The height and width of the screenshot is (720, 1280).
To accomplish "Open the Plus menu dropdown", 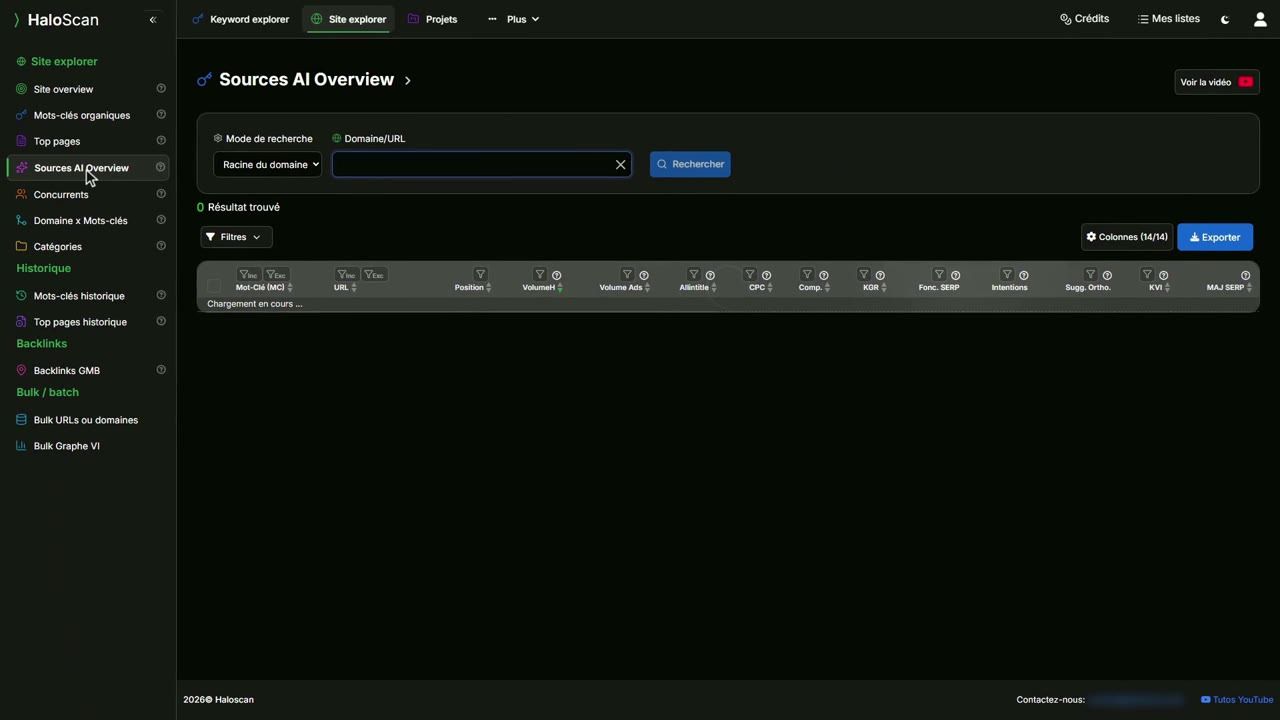I will [x=514, y=19].
